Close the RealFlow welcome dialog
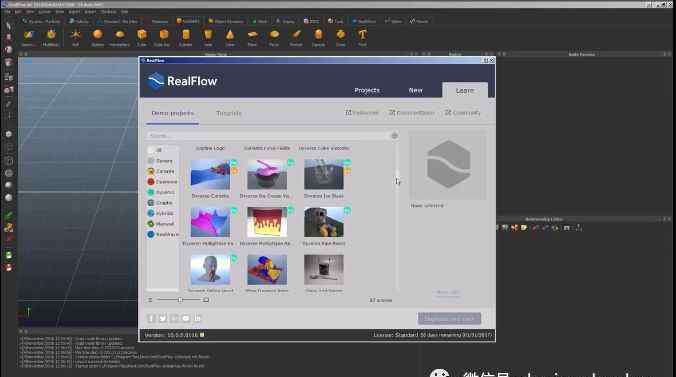 492,60
